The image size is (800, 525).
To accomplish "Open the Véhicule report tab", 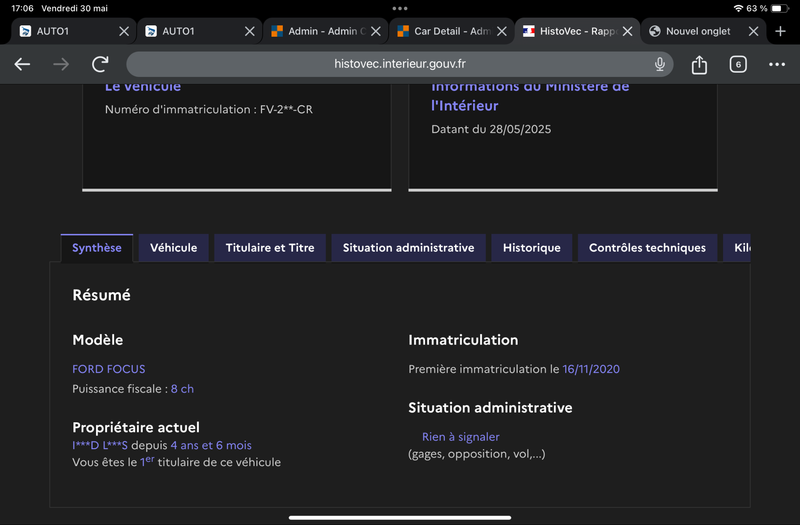I will (173, 248).
